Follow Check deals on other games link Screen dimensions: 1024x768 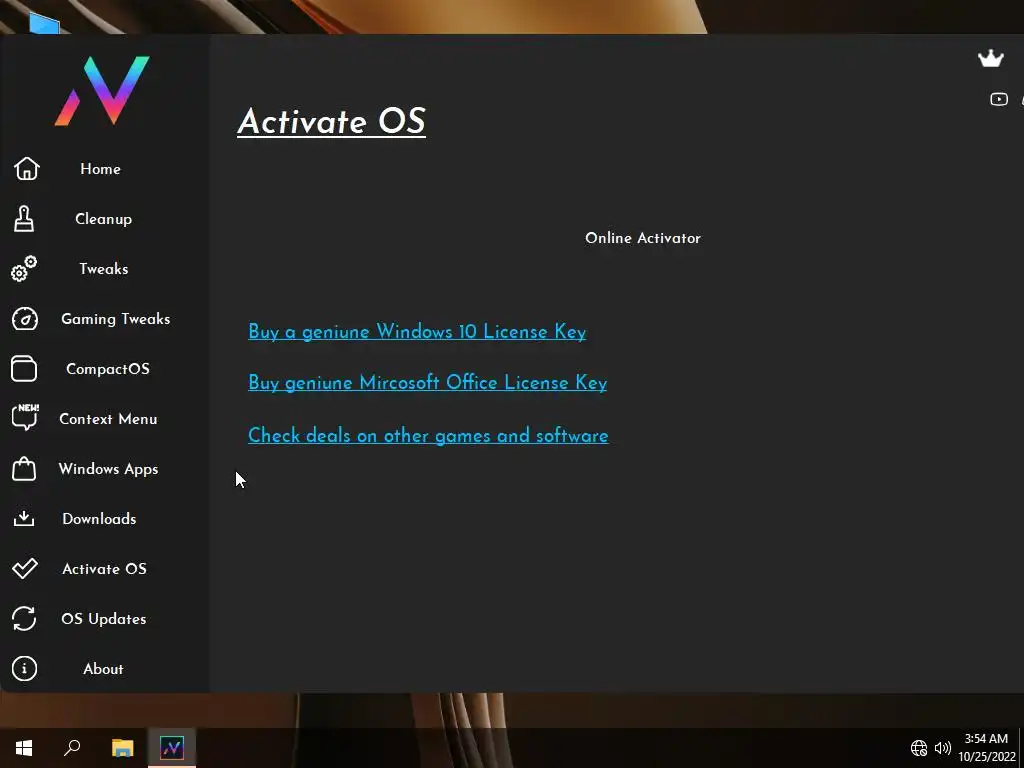tap(428, 435)
